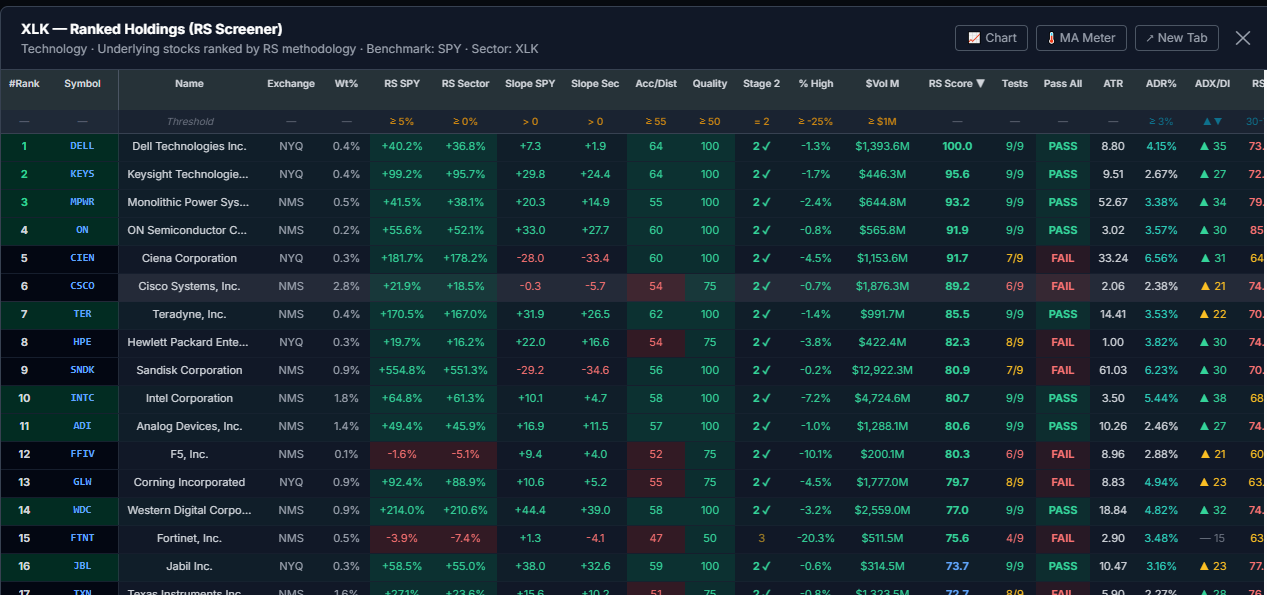Click the +554.8% RS SPY cell
This screenshot has height=595, width=1267.
402,370
